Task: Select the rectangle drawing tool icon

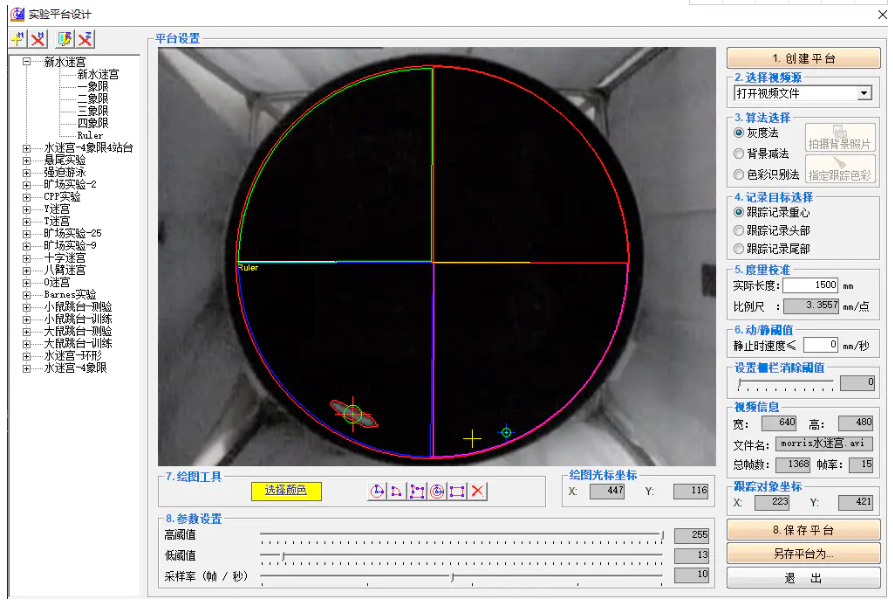Action: (x=457, y=491)
